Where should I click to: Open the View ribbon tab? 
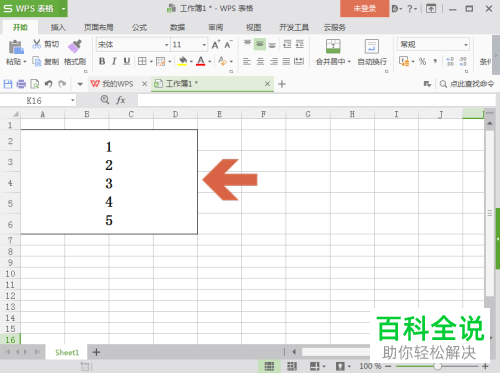tap(254, 27)
